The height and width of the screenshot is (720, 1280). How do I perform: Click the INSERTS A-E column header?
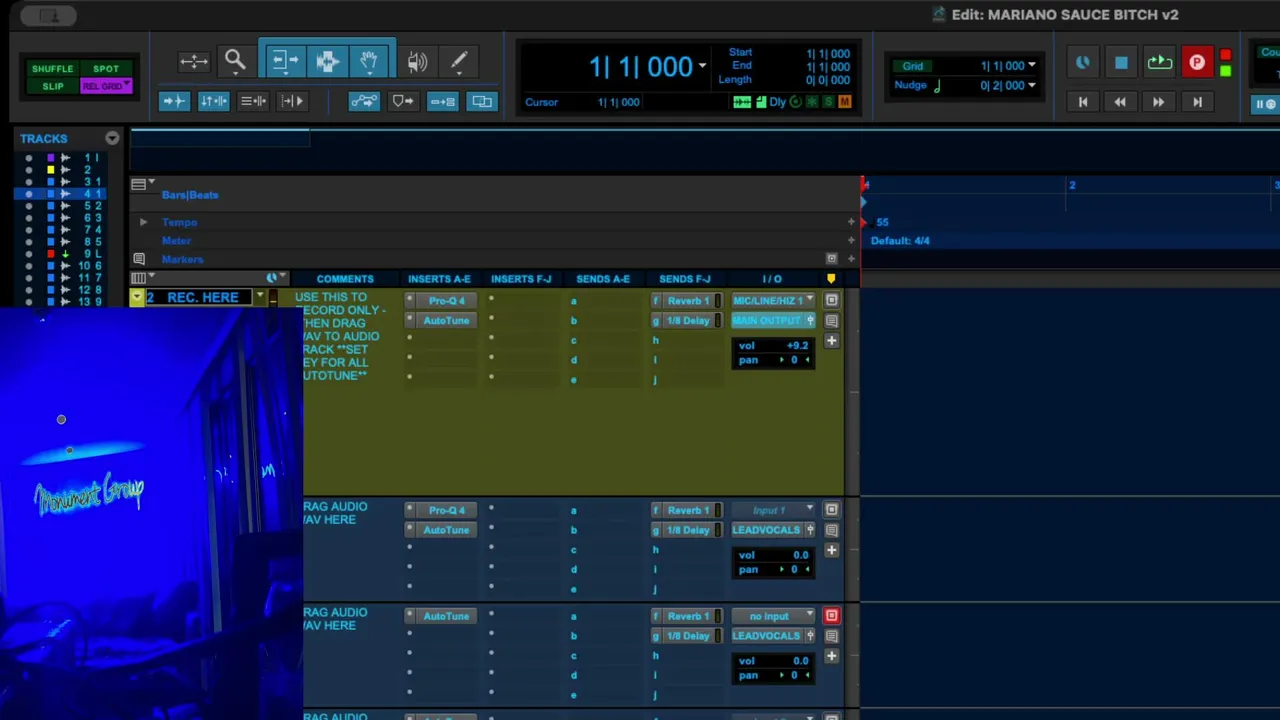point(439,279)
